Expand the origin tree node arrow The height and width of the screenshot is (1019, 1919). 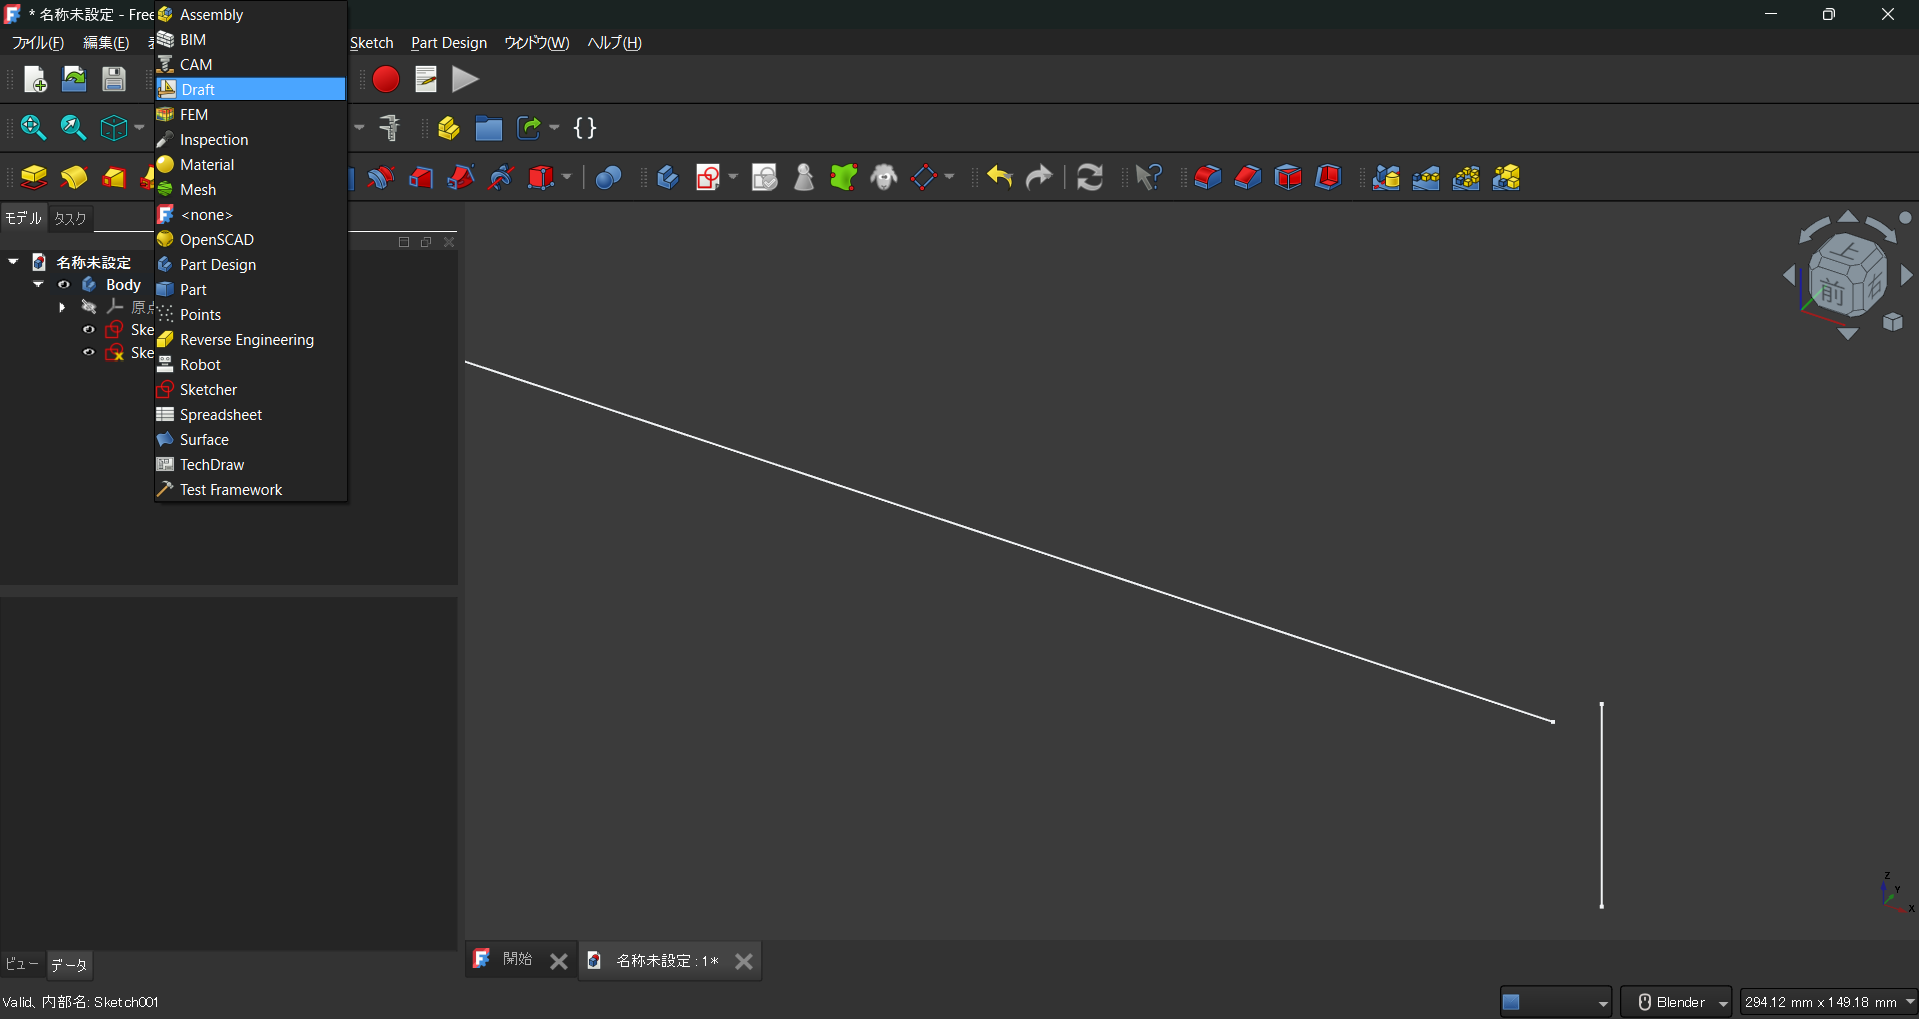[62, 307]
